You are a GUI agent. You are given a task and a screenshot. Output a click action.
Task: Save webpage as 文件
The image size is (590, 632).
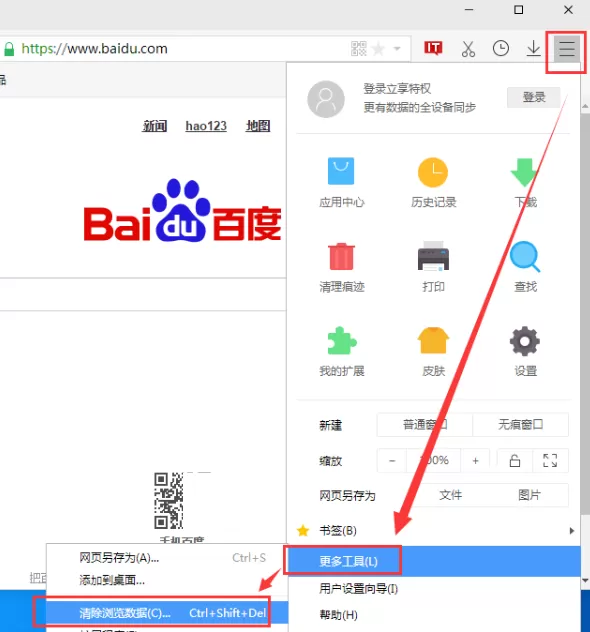(x=450, y=495)
